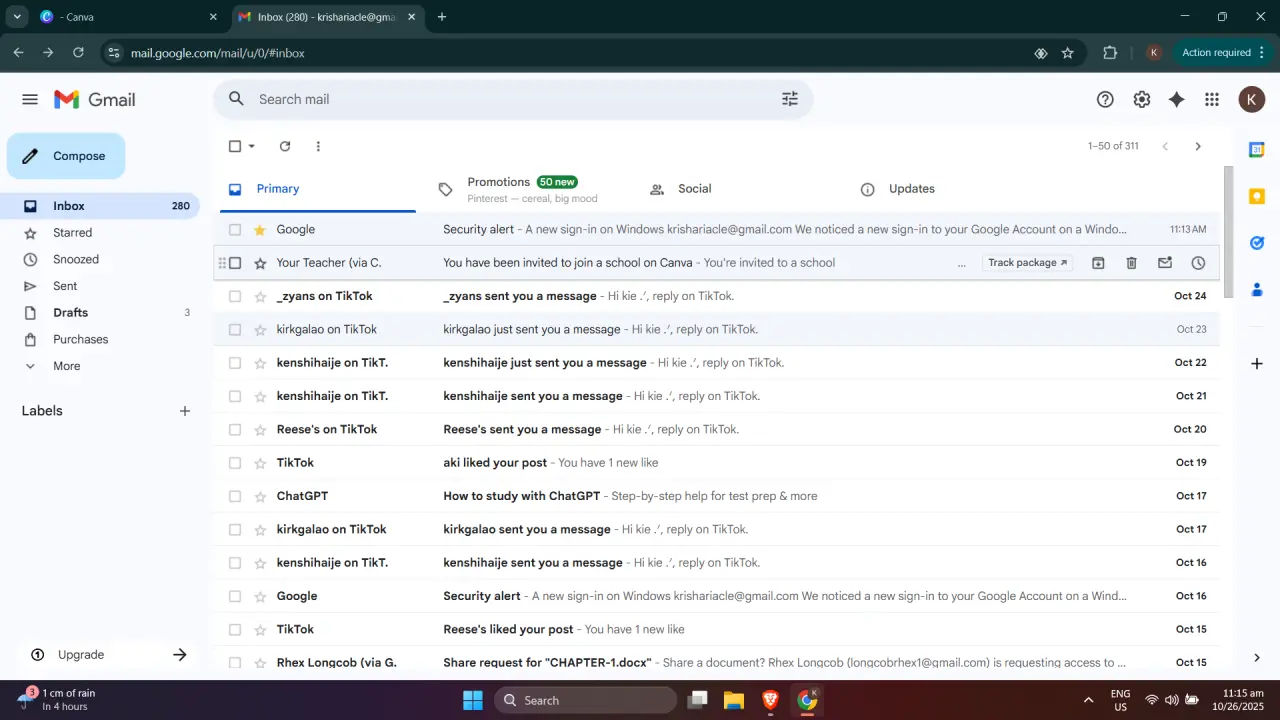1280x720 pixels.
Task: Open Share request for CHAPTER-1.docx email
Action: pyautogui.click(x=717, y=662)
